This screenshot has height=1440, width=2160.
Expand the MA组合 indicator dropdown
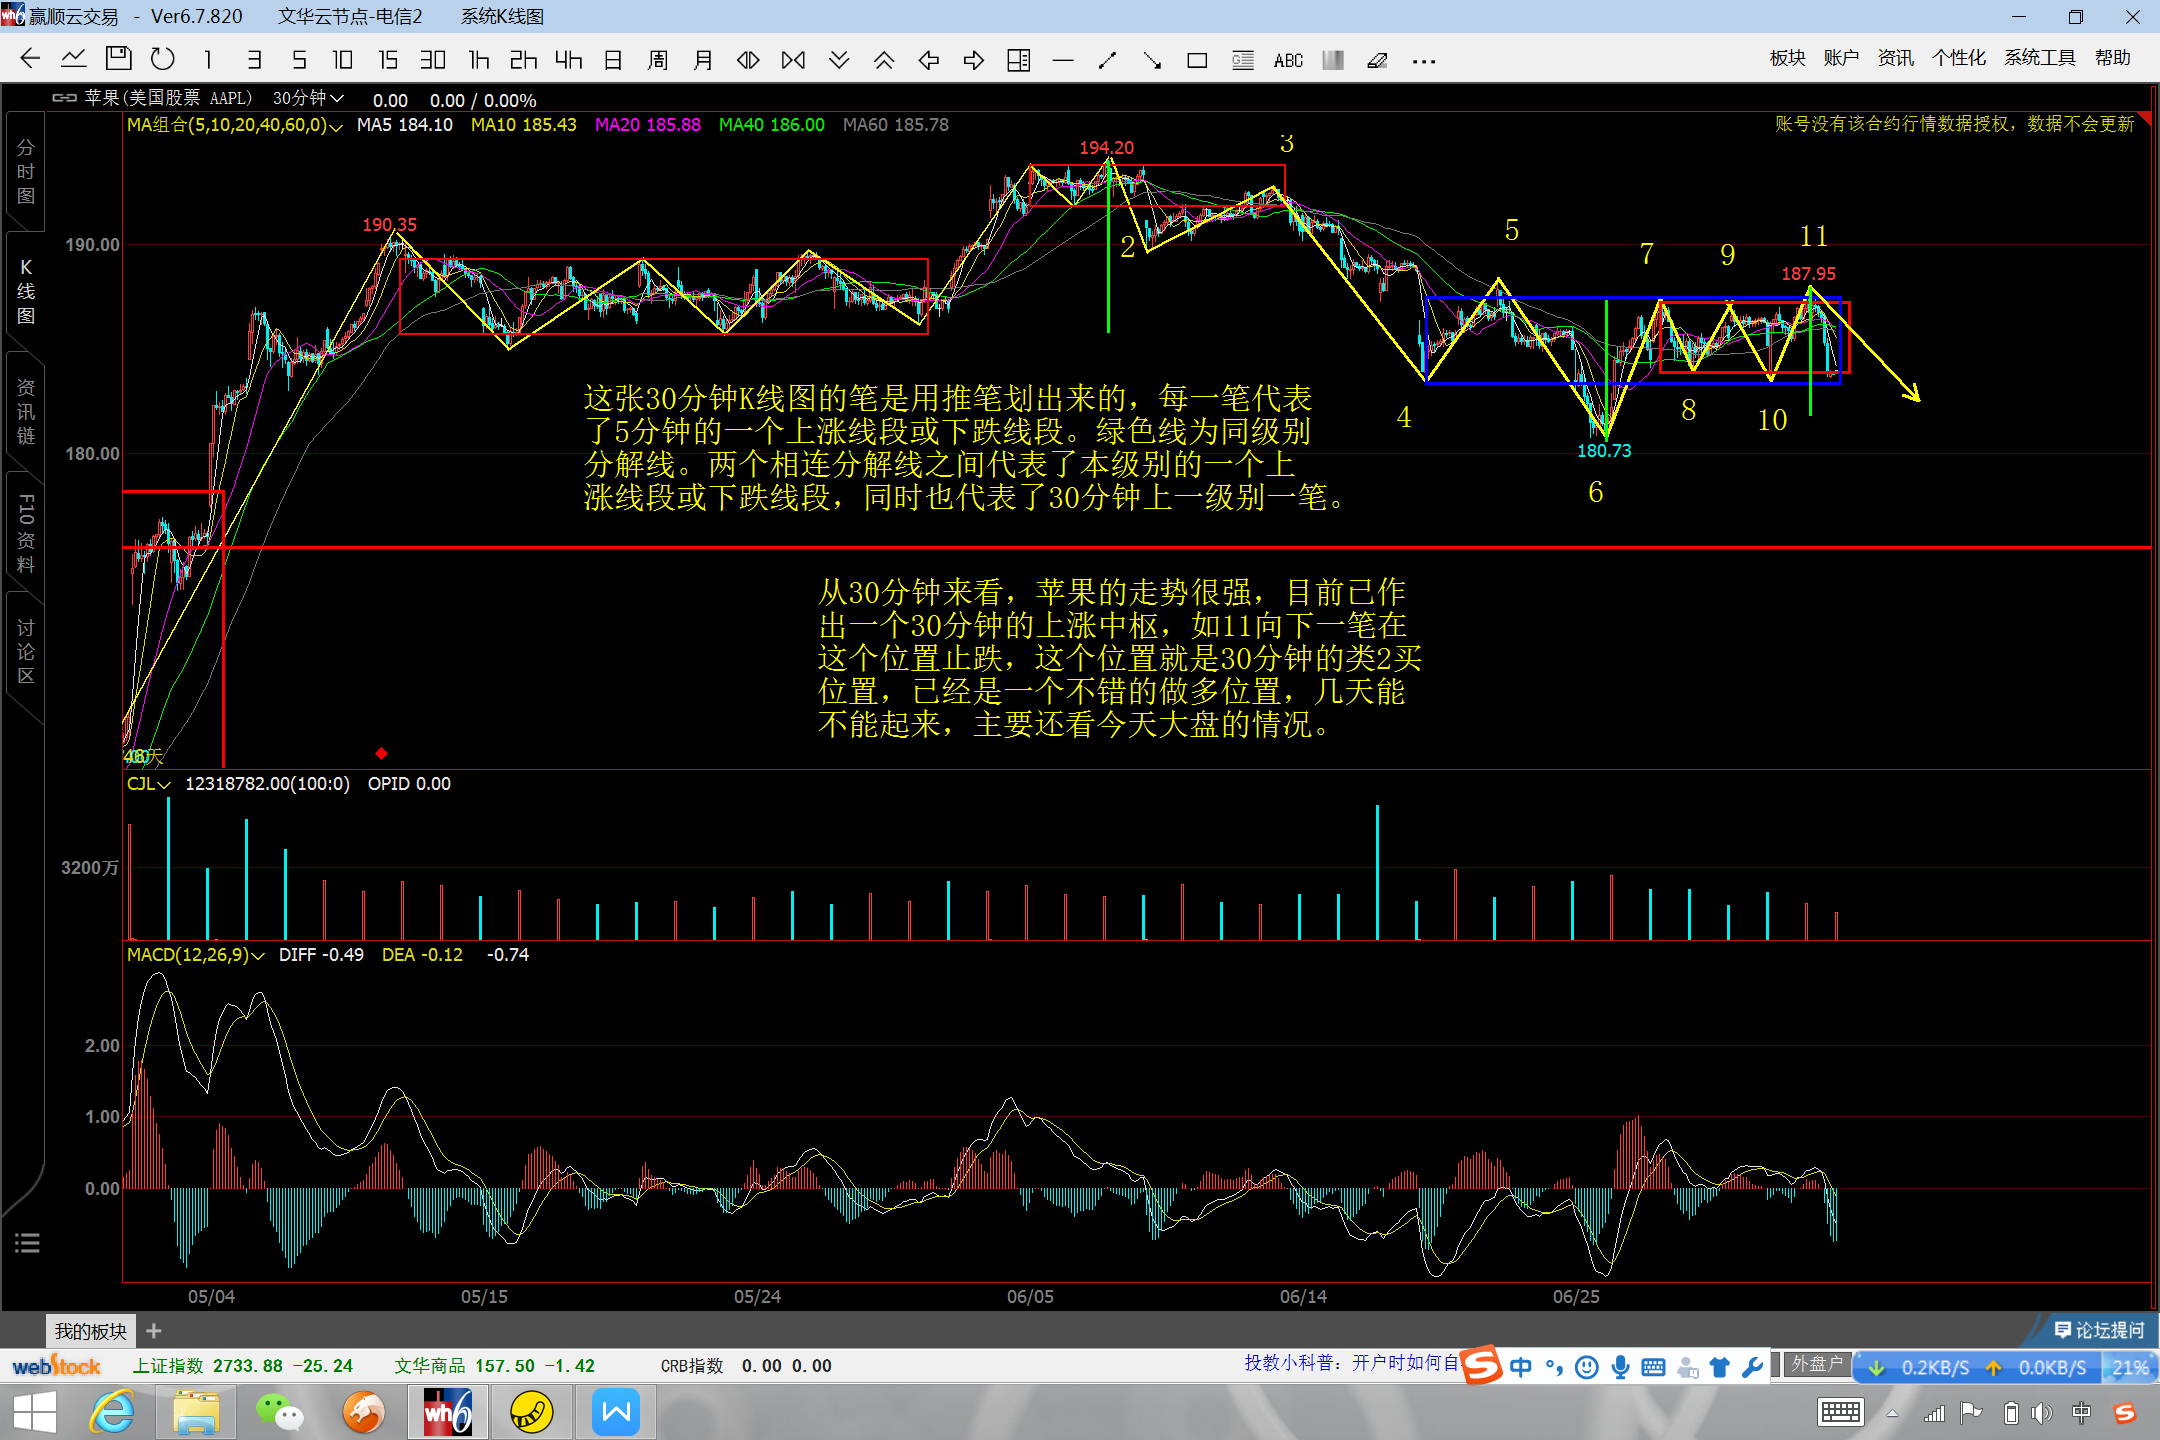336,126
